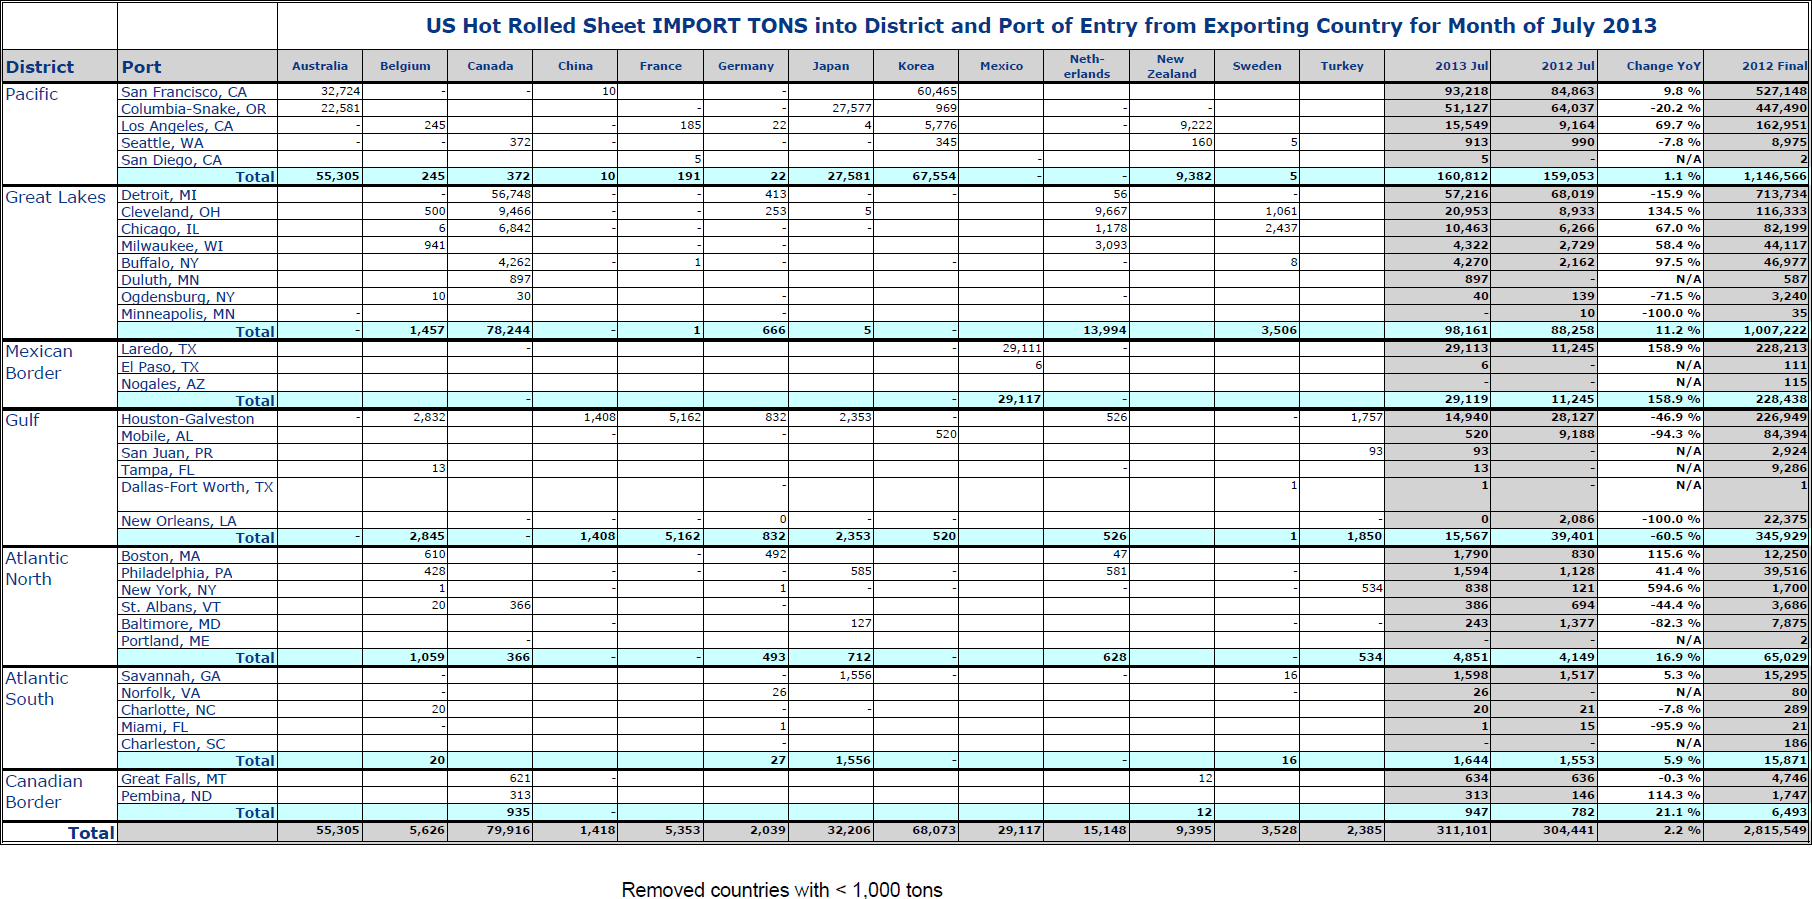The width and height of the screenshot is (1812, 899).
Task: Click the Gulf district Total row label
Action: point(254,537)
